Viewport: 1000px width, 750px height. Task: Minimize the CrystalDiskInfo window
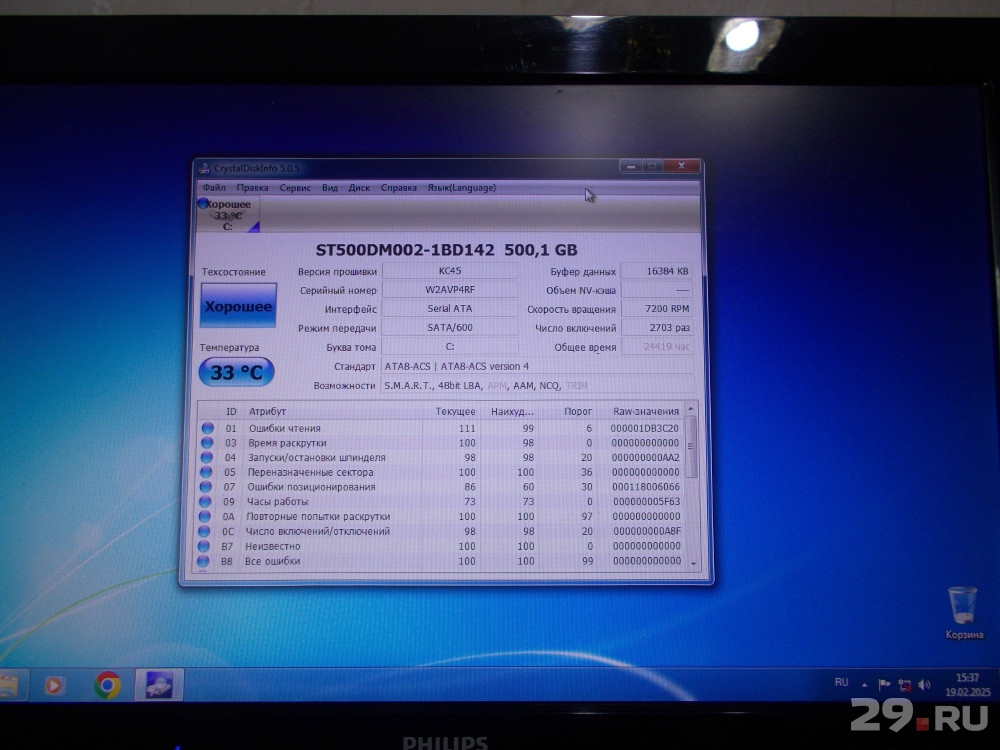(631, 166)
